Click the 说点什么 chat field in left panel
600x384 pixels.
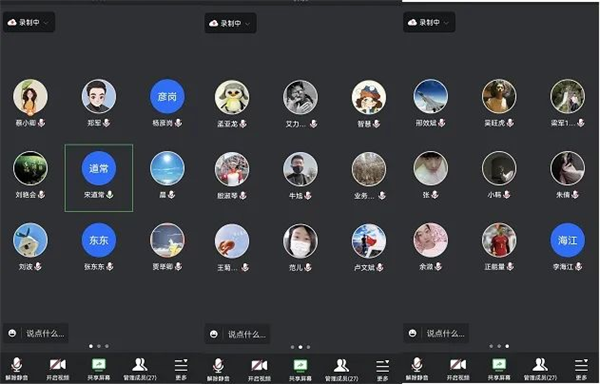[45, 333]
